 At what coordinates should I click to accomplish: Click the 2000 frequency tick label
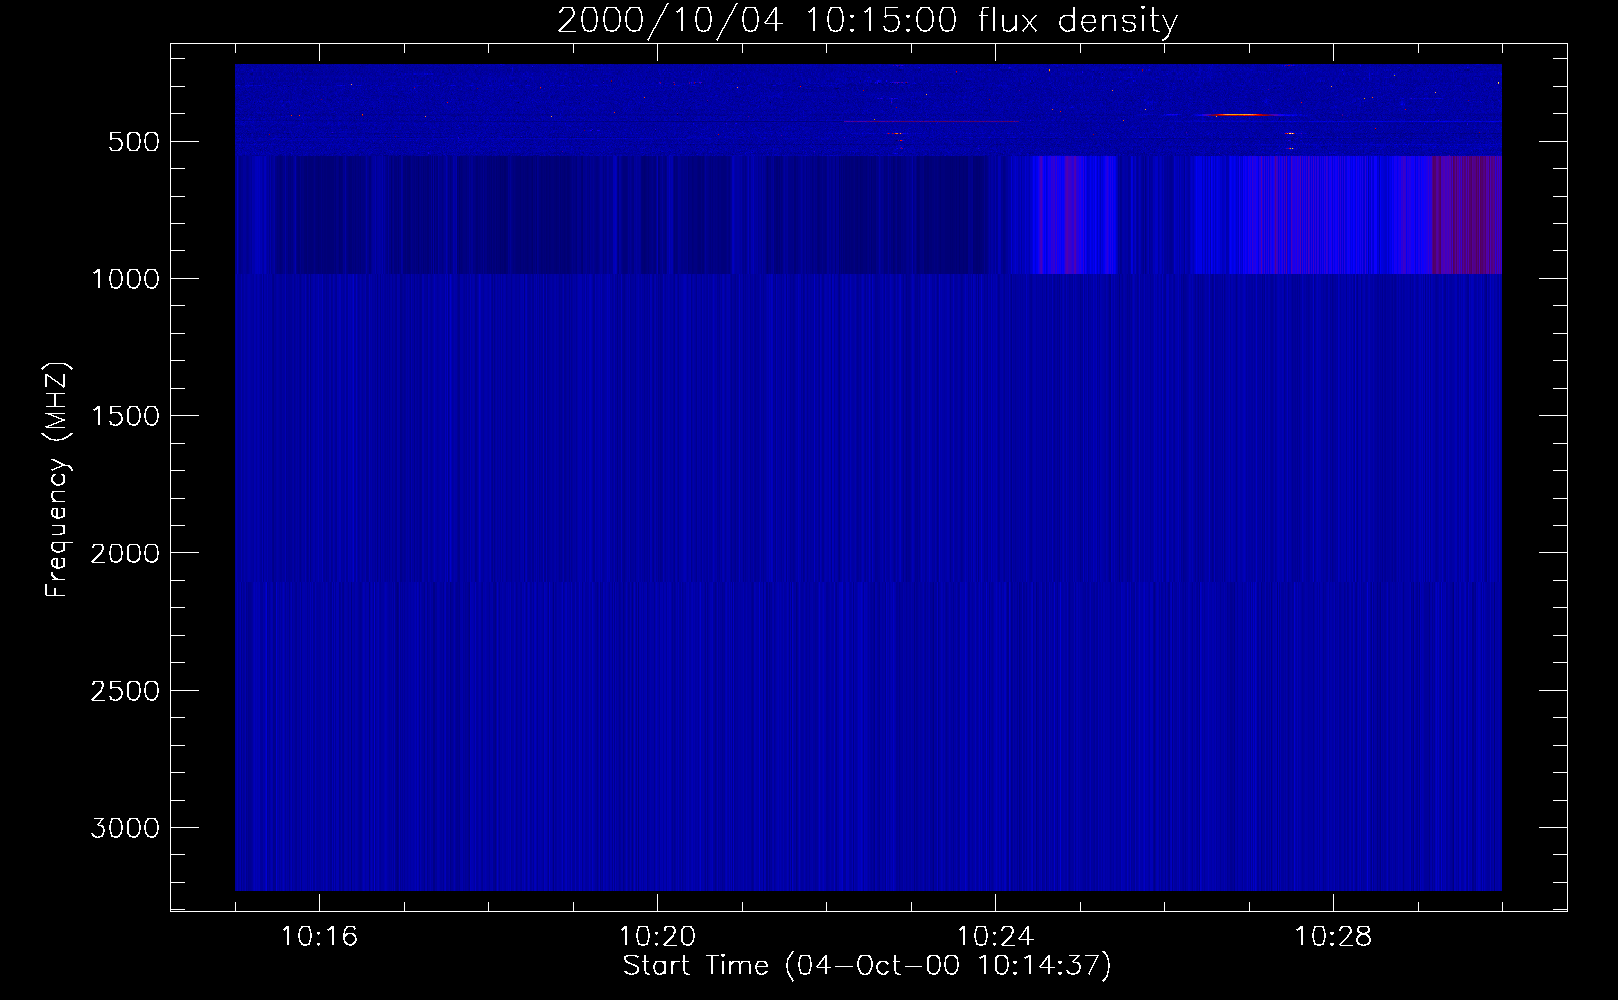pos(125,553)
